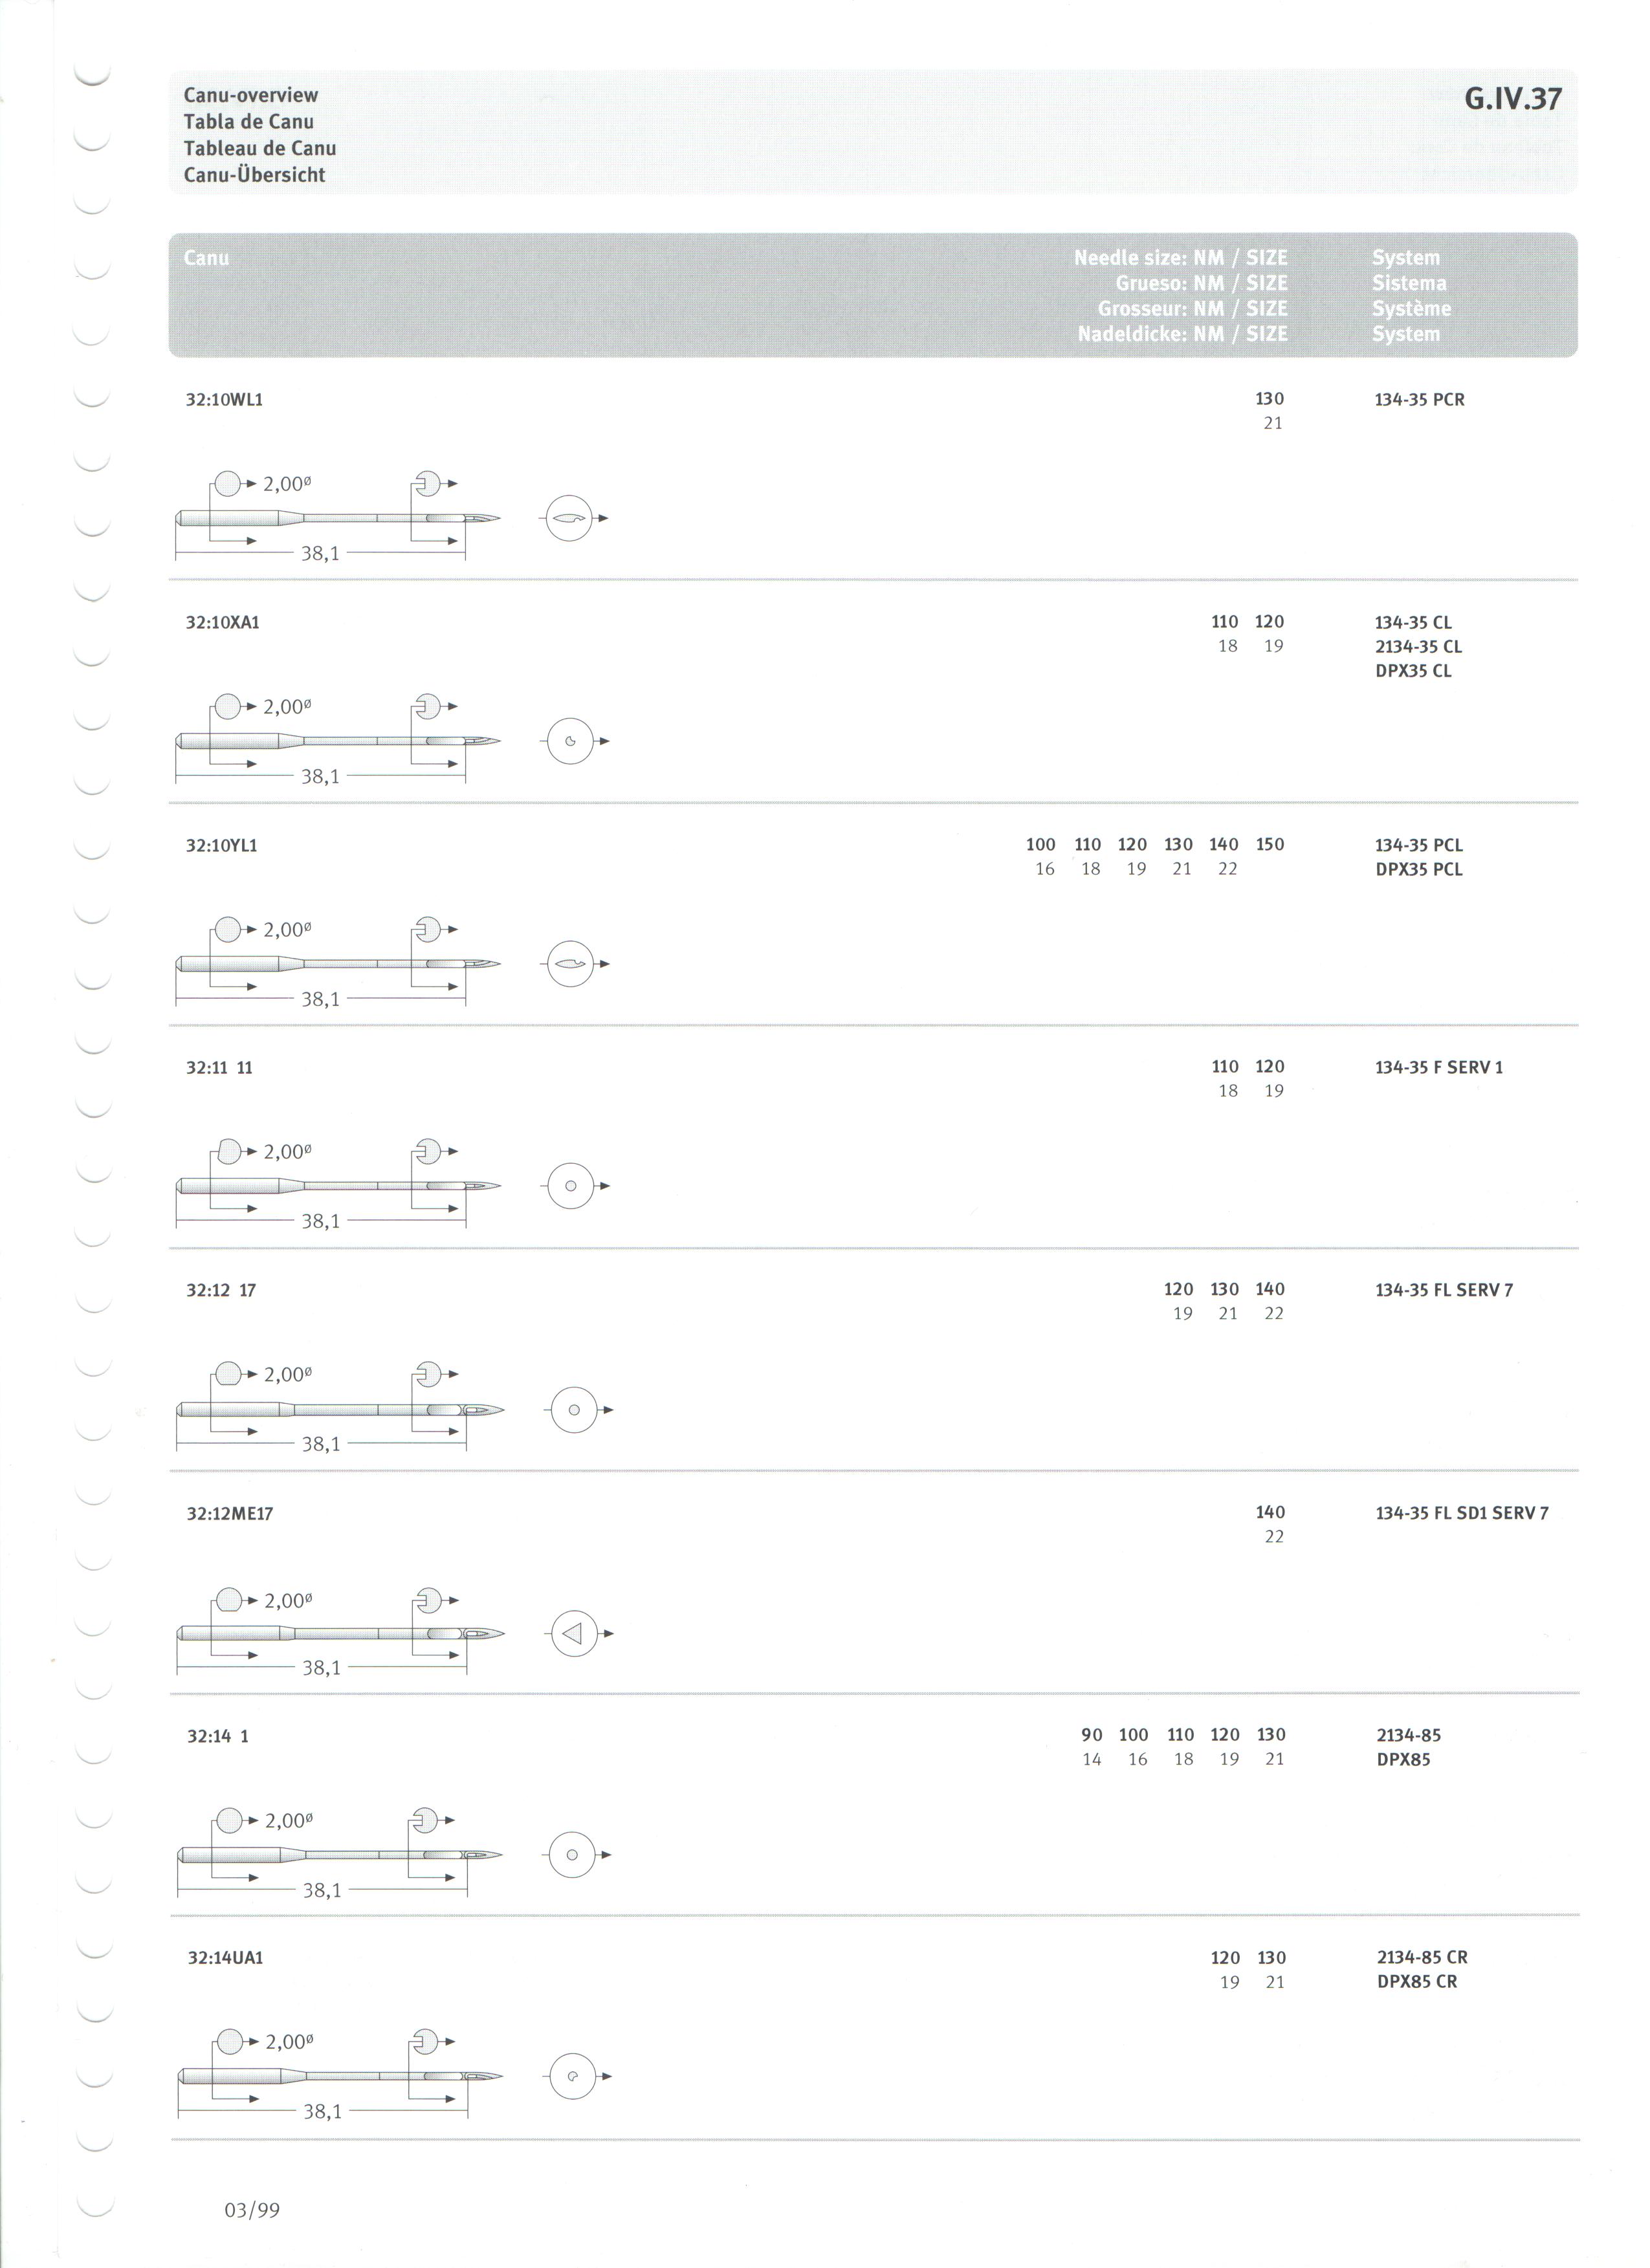This screenshot has height=2268, width=1650.
Task: Click system 2134-35 CL
Action: pyautogui.click(x=1419, y=647)
